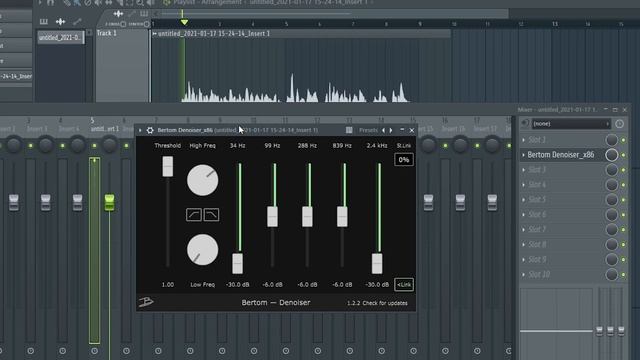Image resolution: width=640 pixels, height=360 pixels.
Task: Select the previous Denoiser preset arrow
Action: (x=383, y=130)
